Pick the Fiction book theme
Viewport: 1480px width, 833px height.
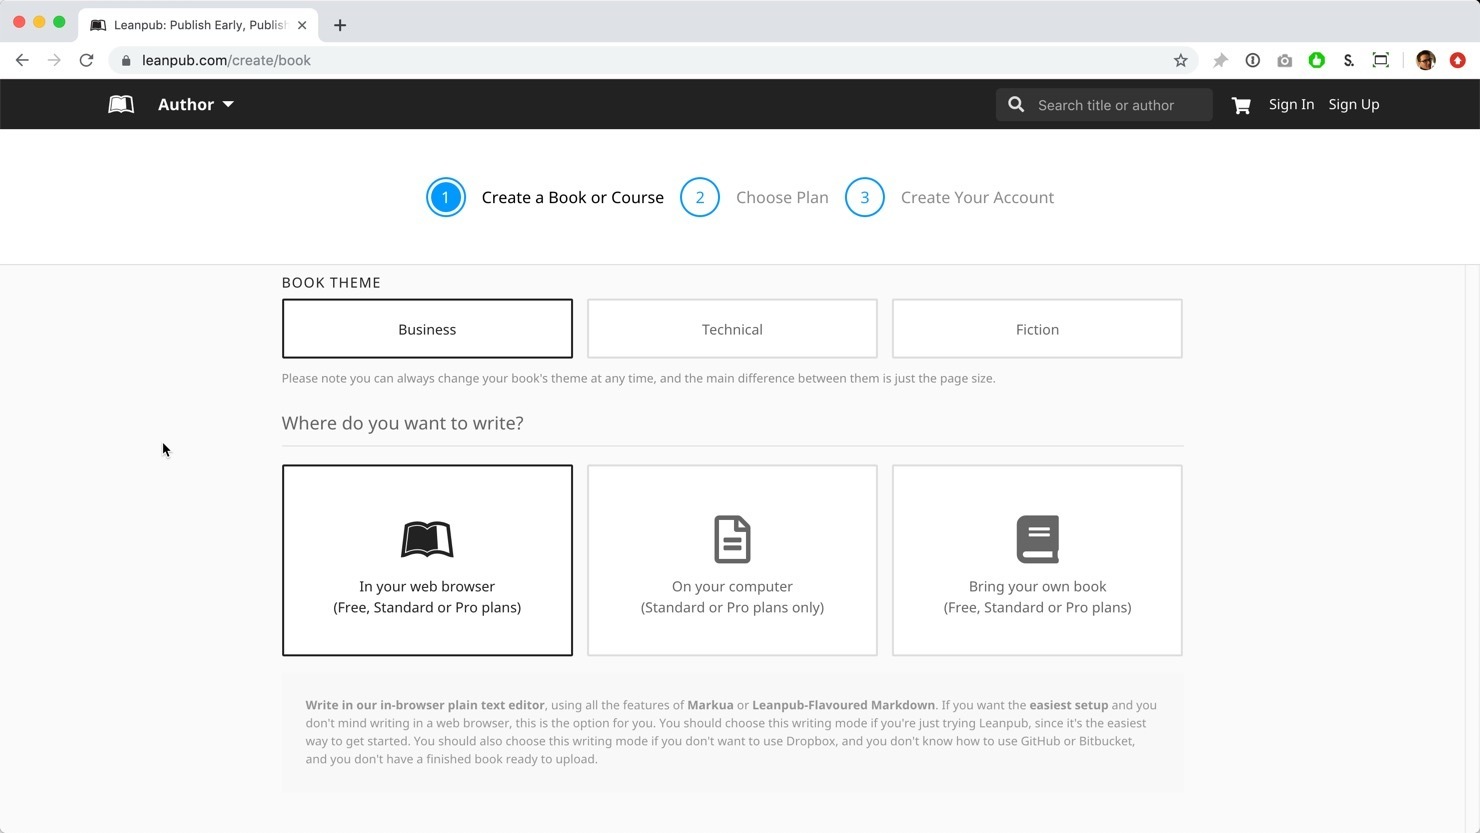pyautogui.click(x=1037, y=329)
